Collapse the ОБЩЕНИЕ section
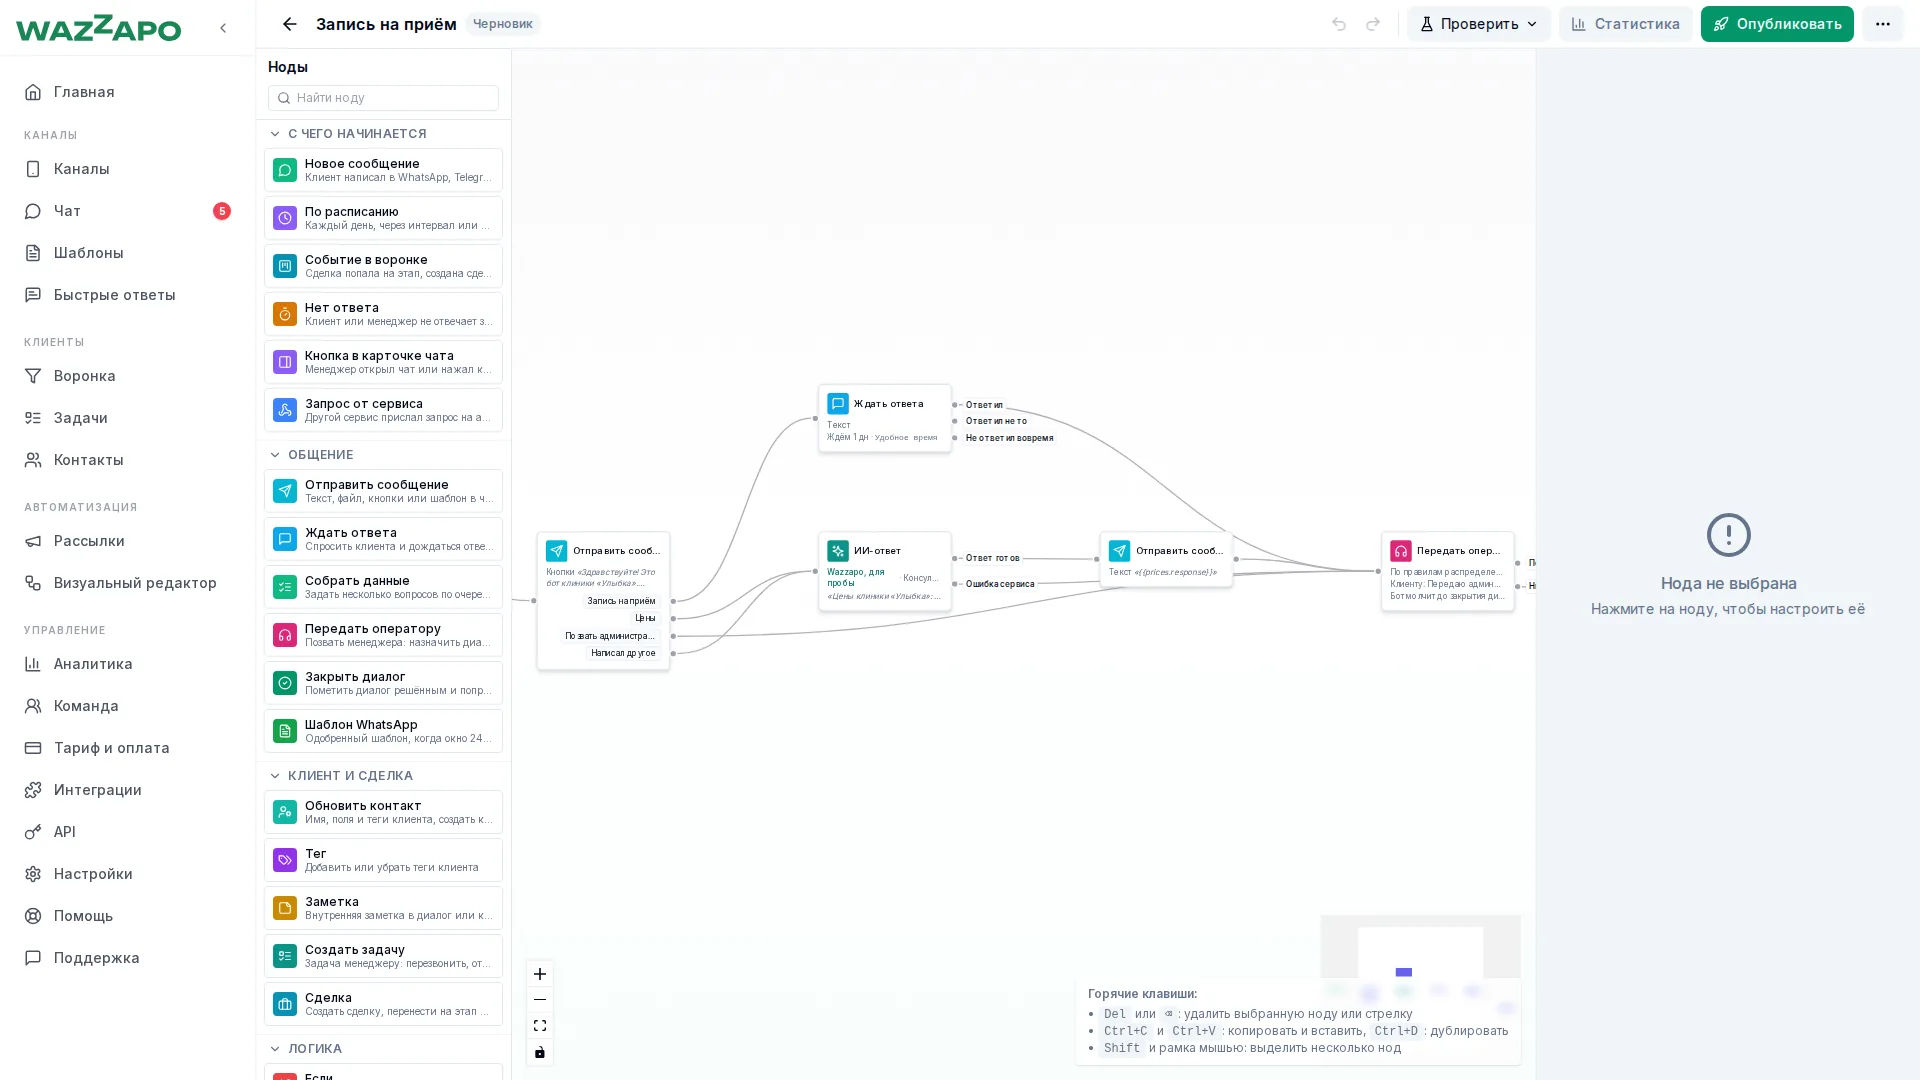1920x1080 pixels. 275,455
